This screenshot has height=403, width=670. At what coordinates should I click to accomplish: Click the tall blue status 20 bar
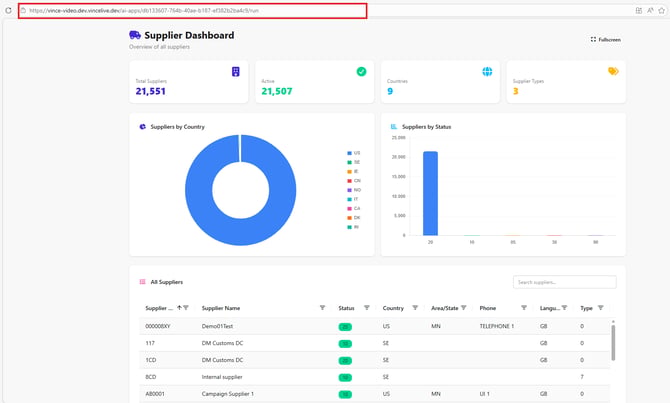tap(430, 193)
